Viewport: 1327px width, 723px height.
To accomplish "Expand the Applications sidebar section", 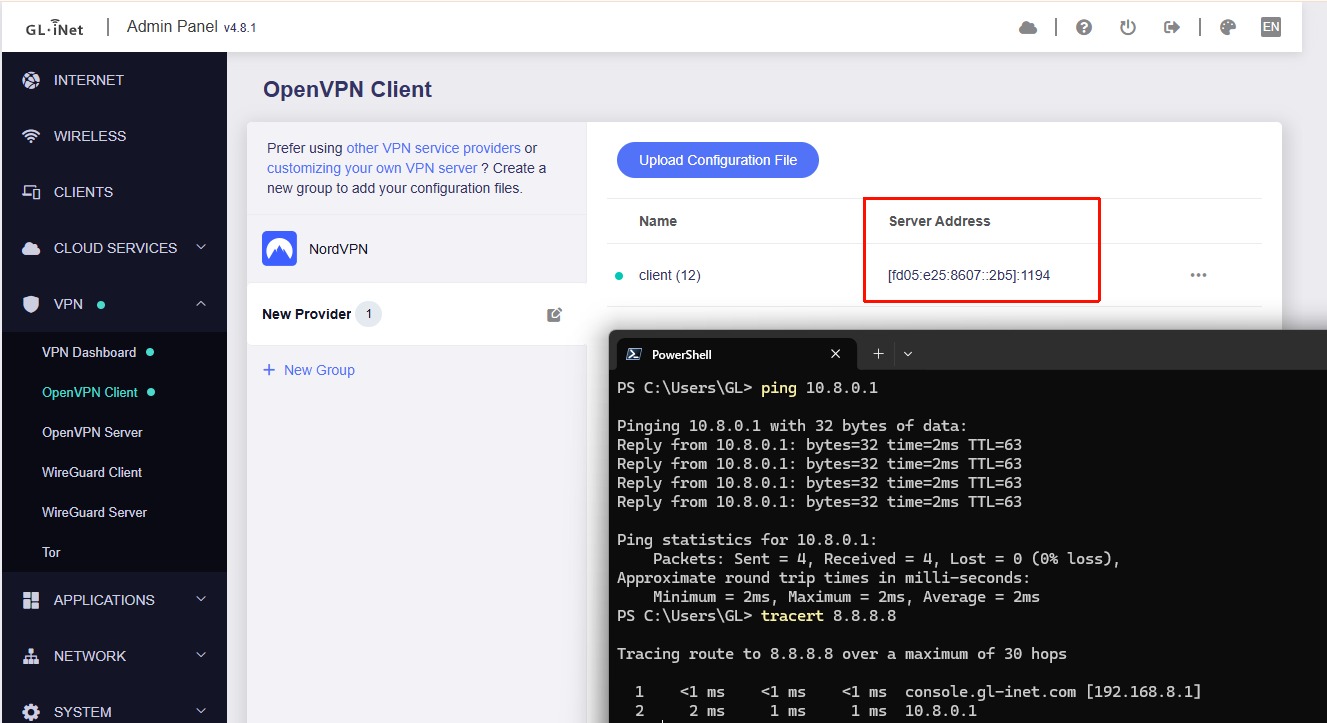I will pos(201,600).
